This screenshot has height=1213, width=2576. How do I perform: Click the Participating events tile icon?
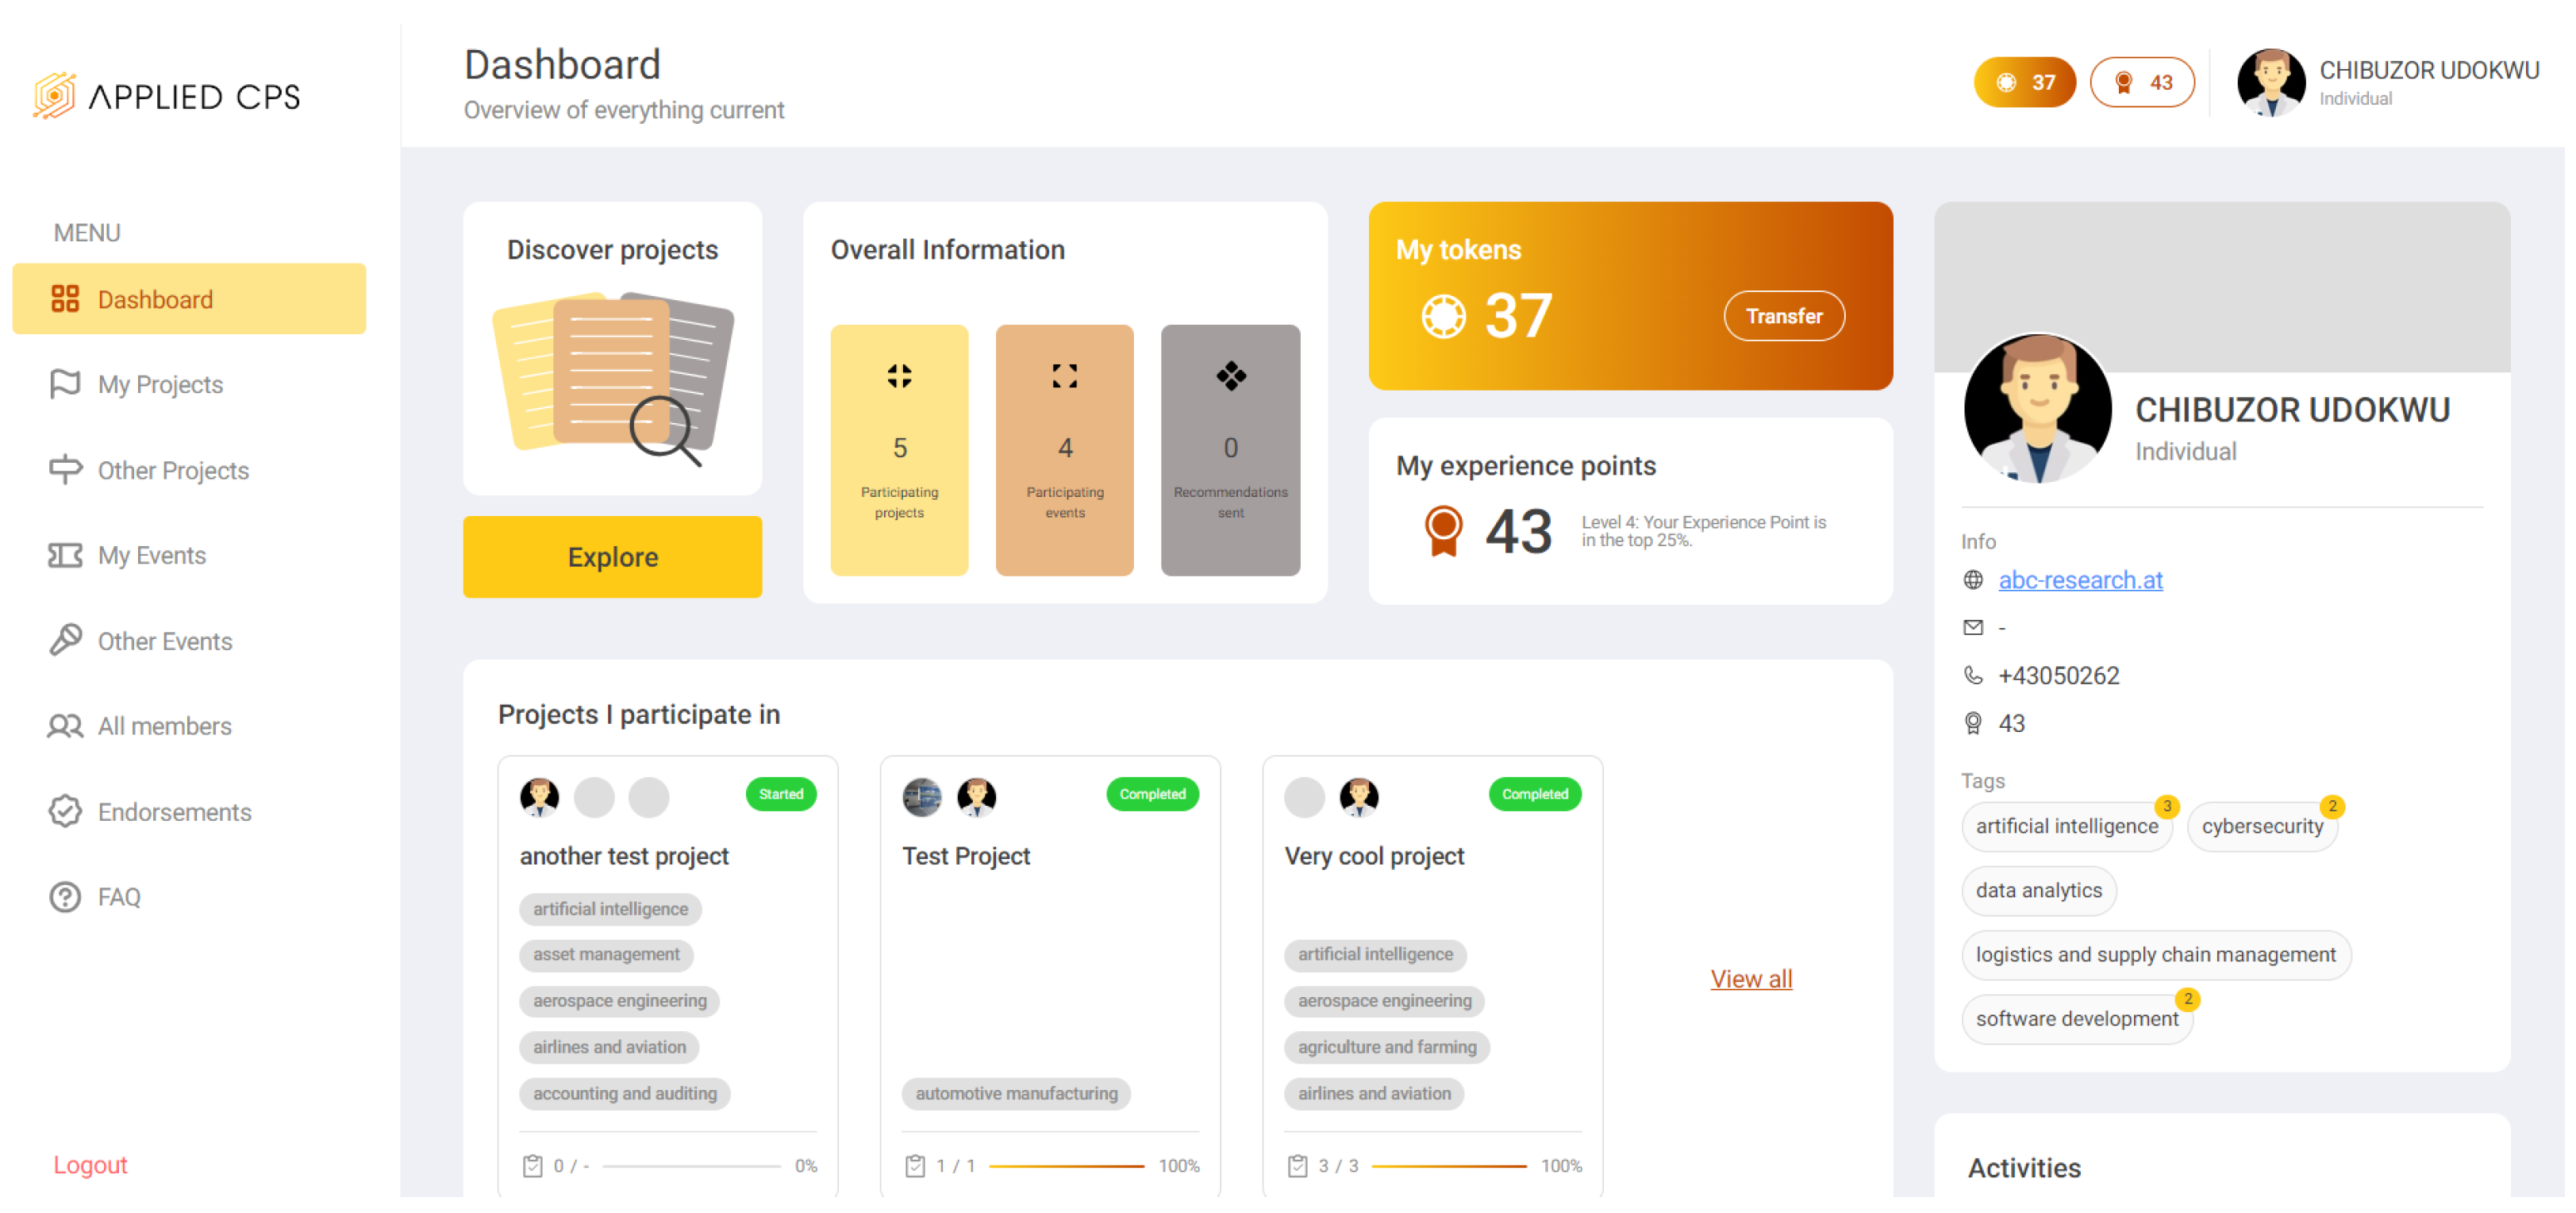coord(1064,376)
